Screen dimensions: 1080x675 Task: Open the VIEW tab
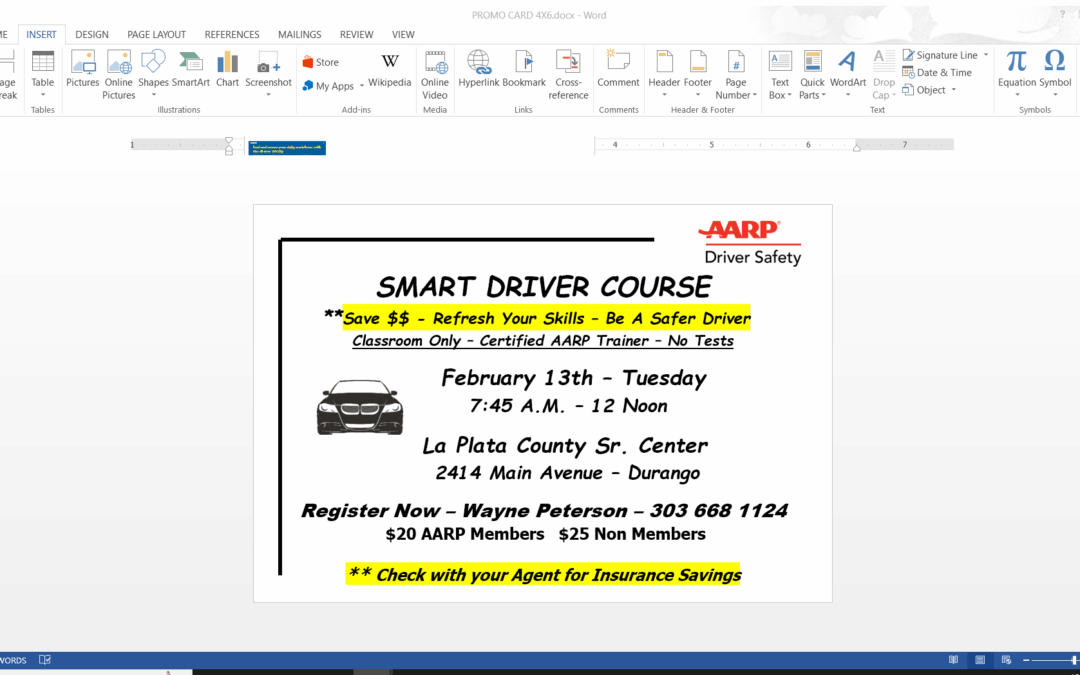tap(404, 34)
